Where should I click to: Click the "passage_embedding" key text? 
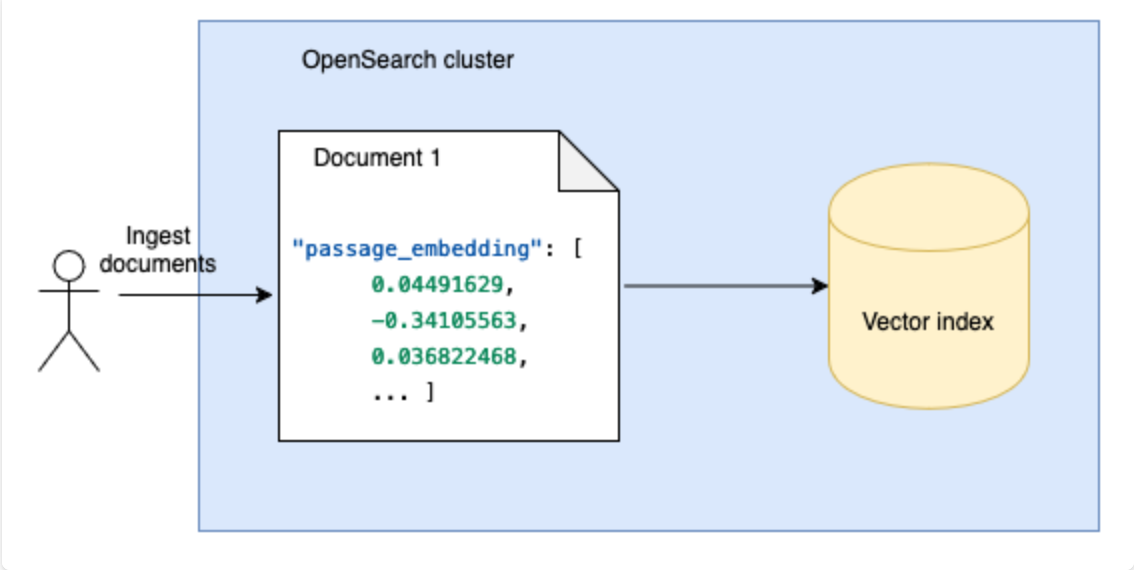417,249
